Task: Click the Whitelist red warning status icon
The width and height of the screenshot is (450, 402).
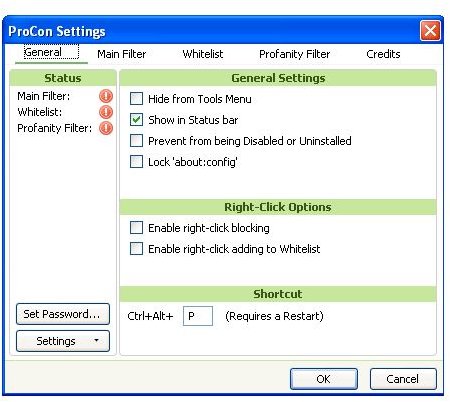Action: pos(106,112)
